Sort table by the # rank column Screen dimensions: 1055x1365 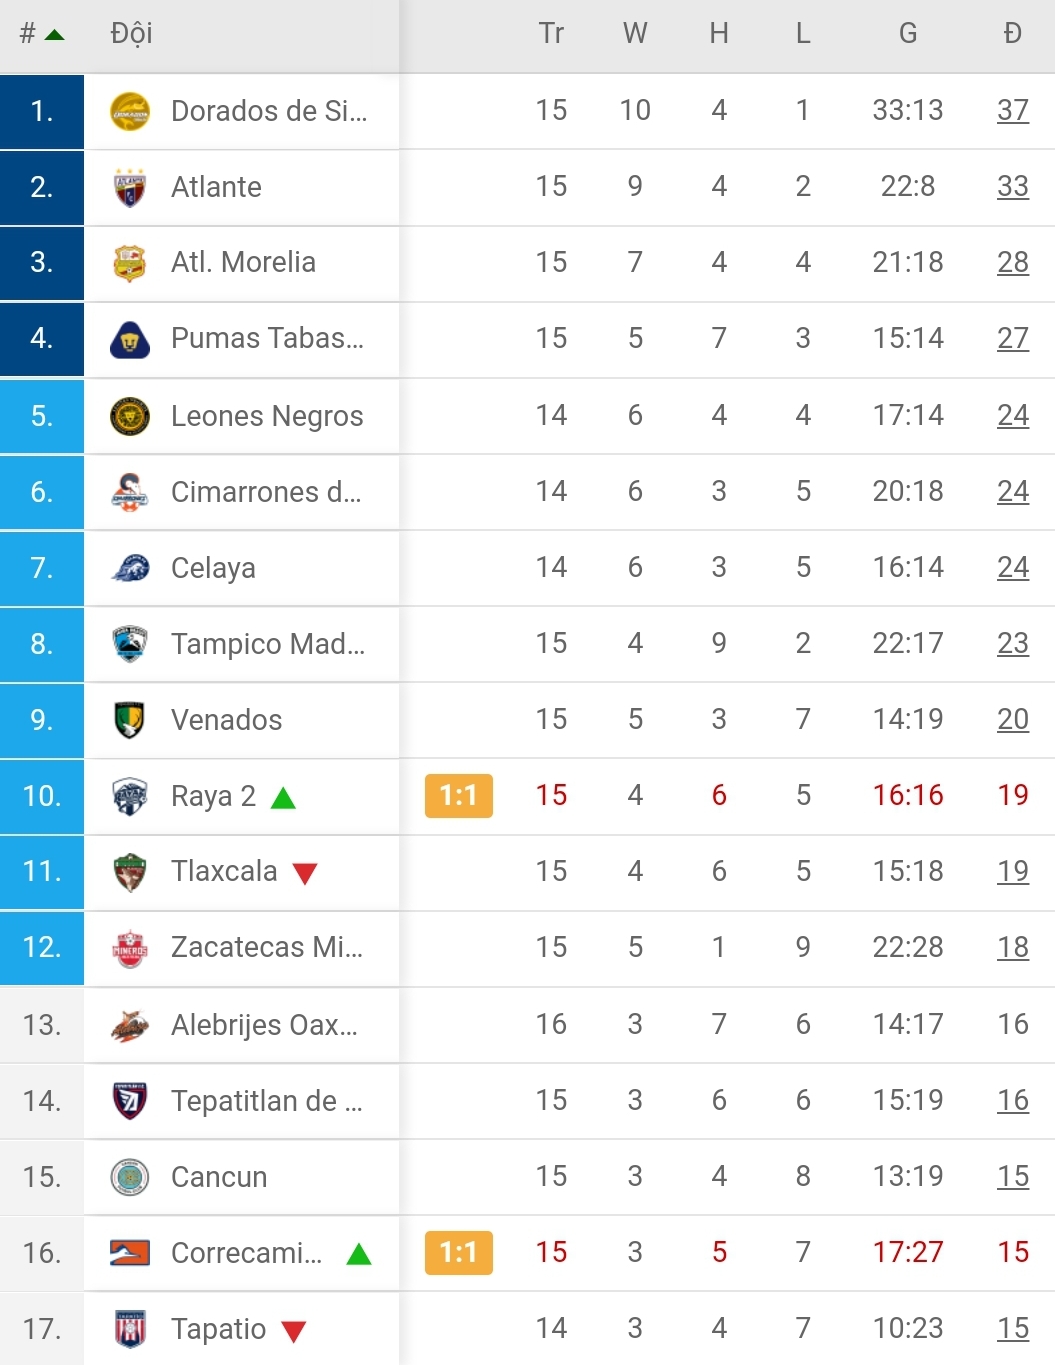(40, 34)
